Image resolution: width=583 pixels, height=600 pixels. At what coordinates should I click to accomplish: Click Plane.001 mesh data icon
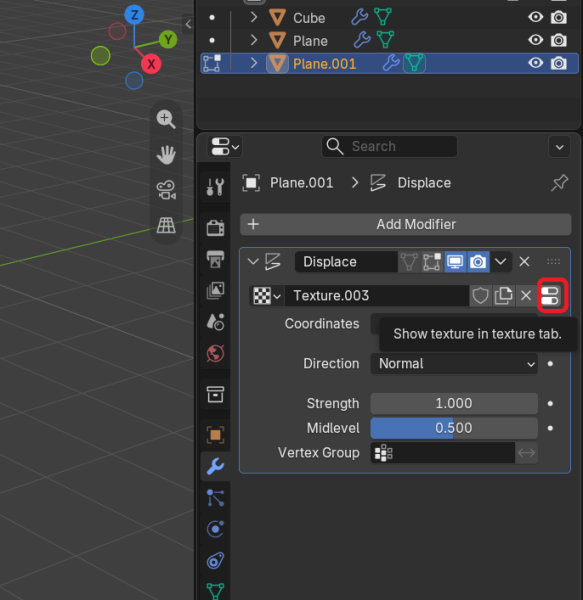click(x=414, y=63)
